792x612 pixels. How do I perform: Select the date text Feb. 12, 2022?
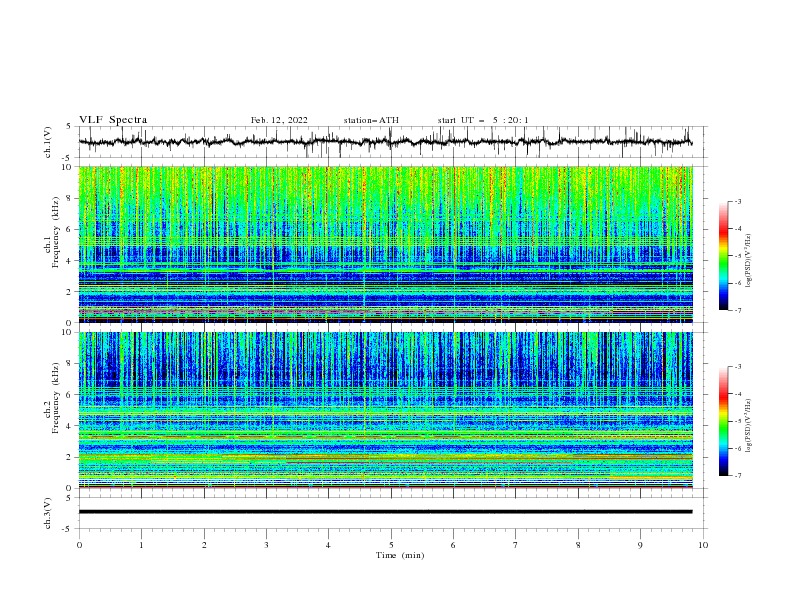pyautogui.click(x=279, y=120)
